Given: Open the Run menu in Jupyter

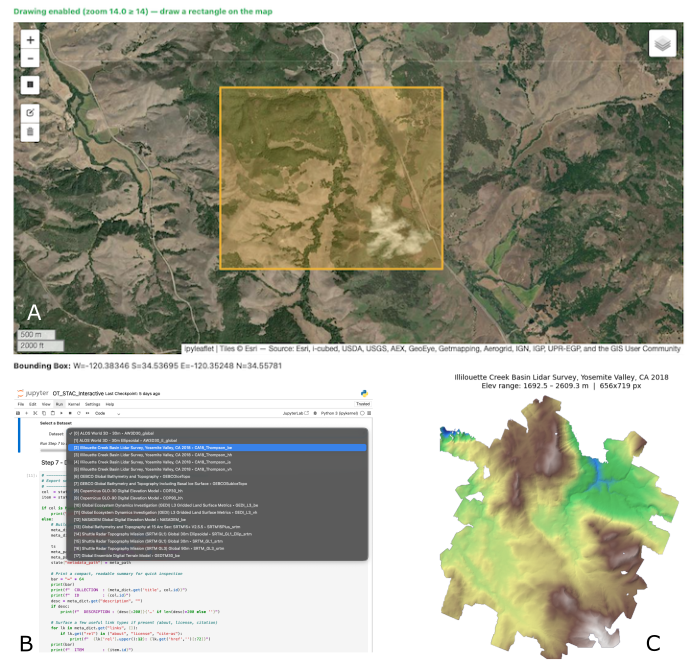Looking at the screenshot, I should 59,404.
